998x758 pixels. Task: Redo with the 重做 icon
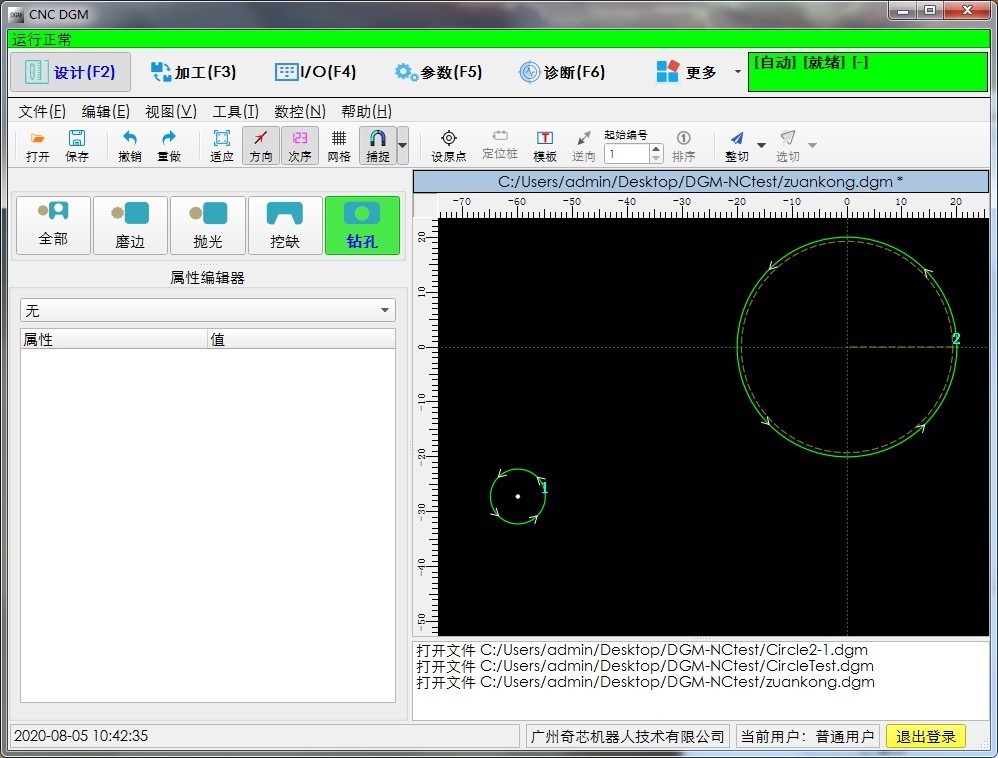[x=169, y=146]
